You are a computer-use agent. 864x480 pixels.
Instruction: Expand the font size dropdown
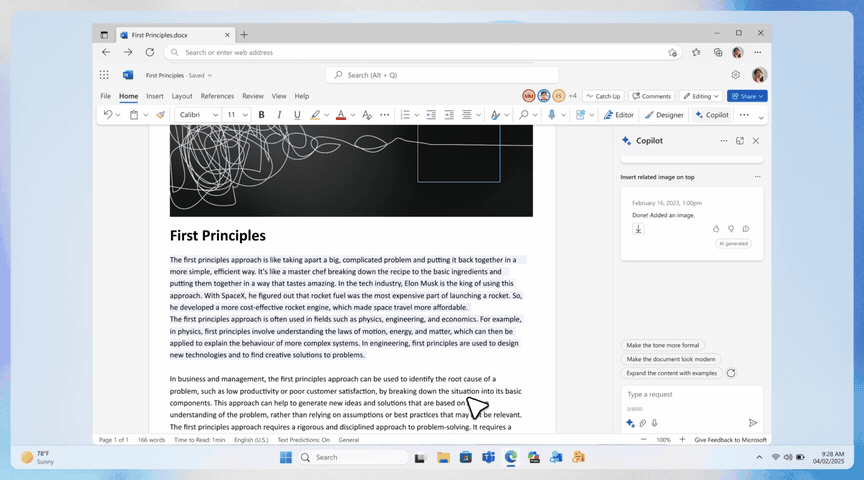[245, 115]
